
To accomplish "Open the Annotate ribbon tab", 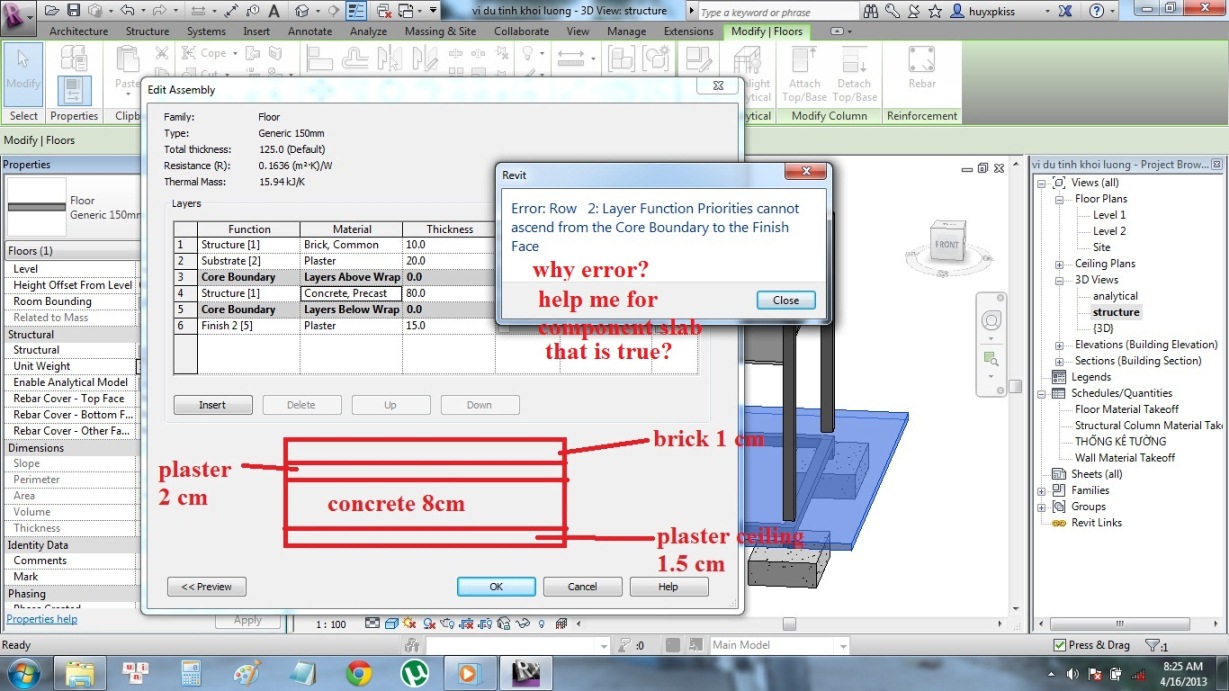I will click(310, 31).
